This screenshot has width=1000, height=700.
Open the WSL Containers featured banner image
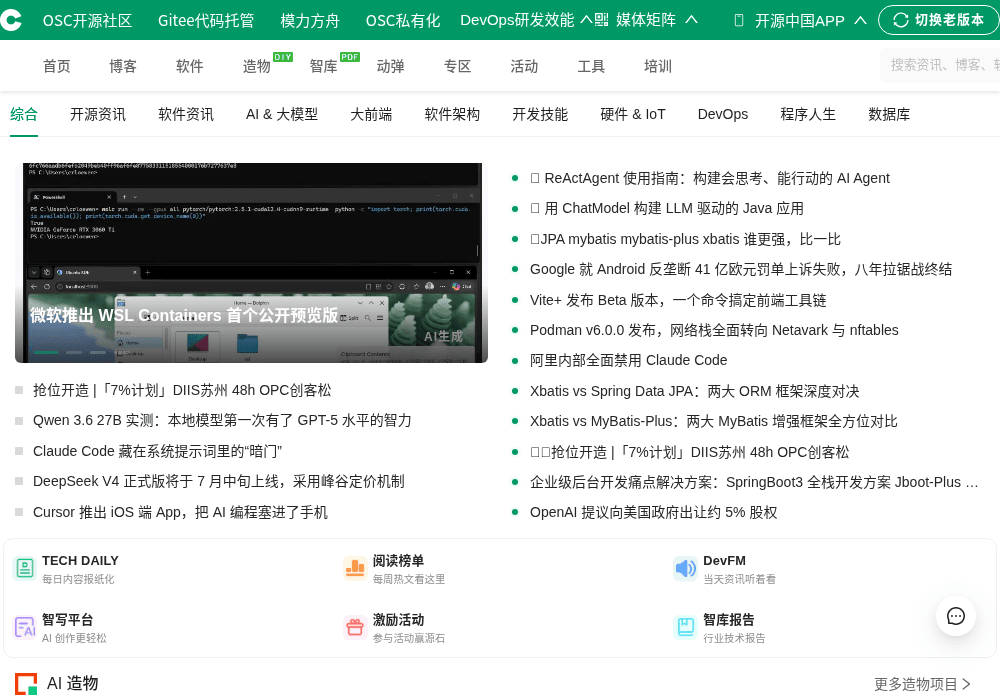point(251,263)
